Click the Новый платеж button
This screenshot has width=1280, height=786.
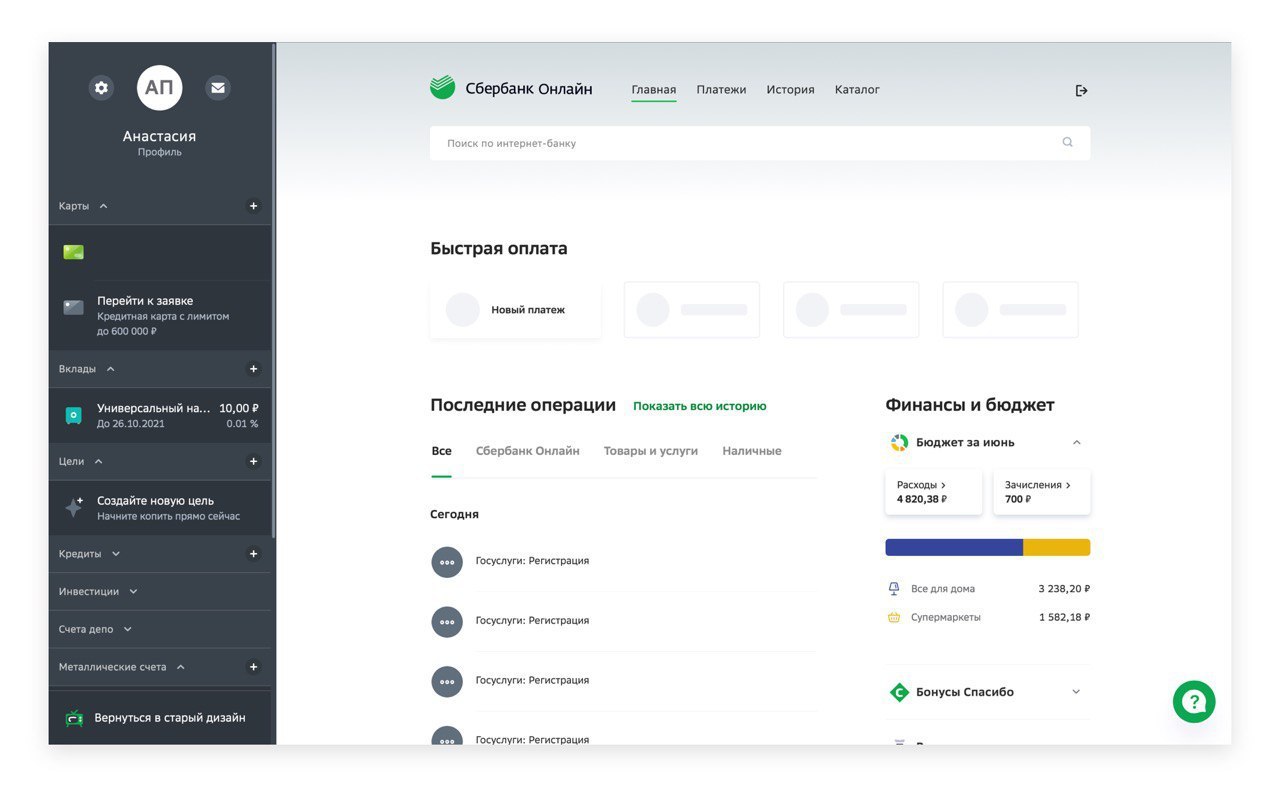coord(515,310)
